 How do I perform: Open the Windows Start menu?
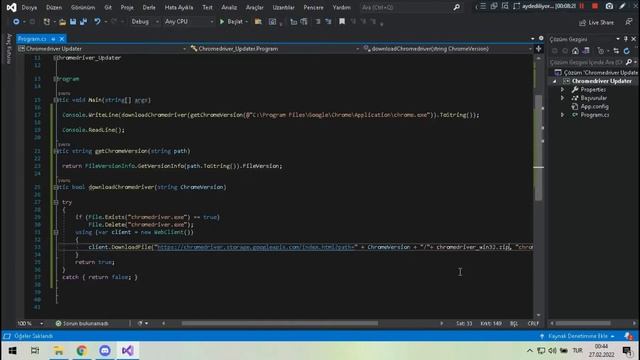(12, 351)
